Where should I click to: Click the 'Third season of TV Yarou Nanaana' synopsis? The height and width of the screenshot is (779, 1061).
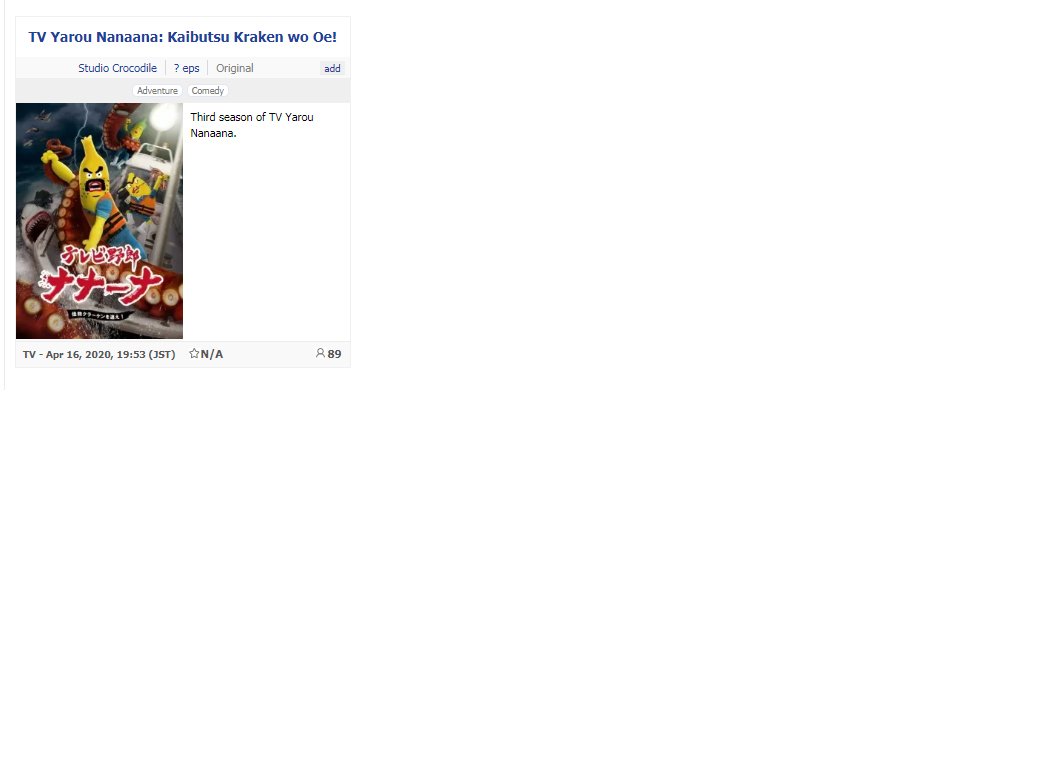(x=252, y=125)
